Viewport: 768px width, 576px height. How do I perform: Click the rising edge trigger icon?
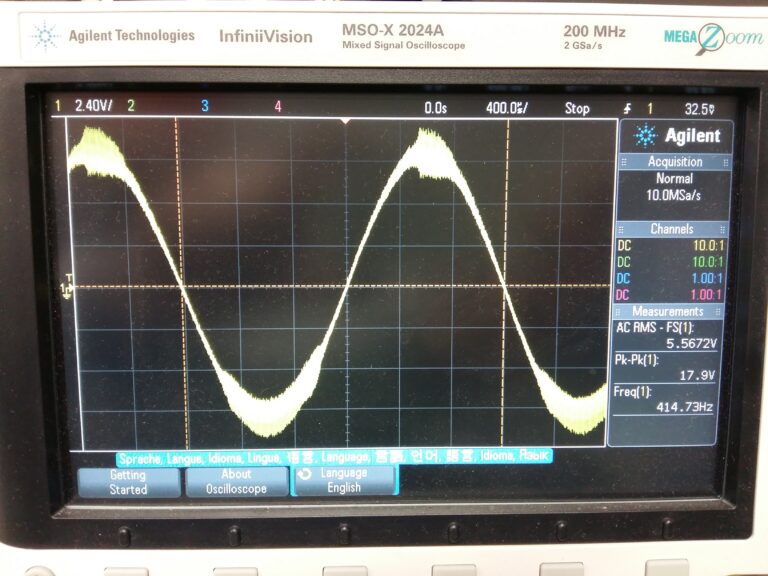pyautogui.click(x=627, y=107)
